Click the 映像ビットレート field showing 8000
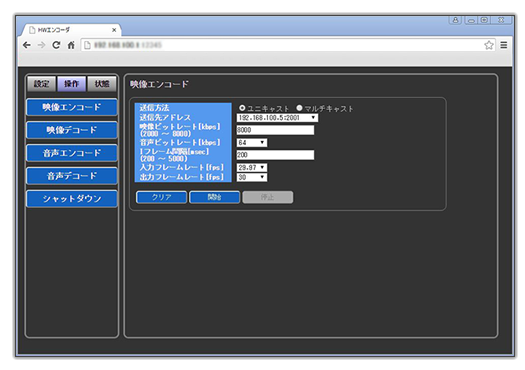 275,130
